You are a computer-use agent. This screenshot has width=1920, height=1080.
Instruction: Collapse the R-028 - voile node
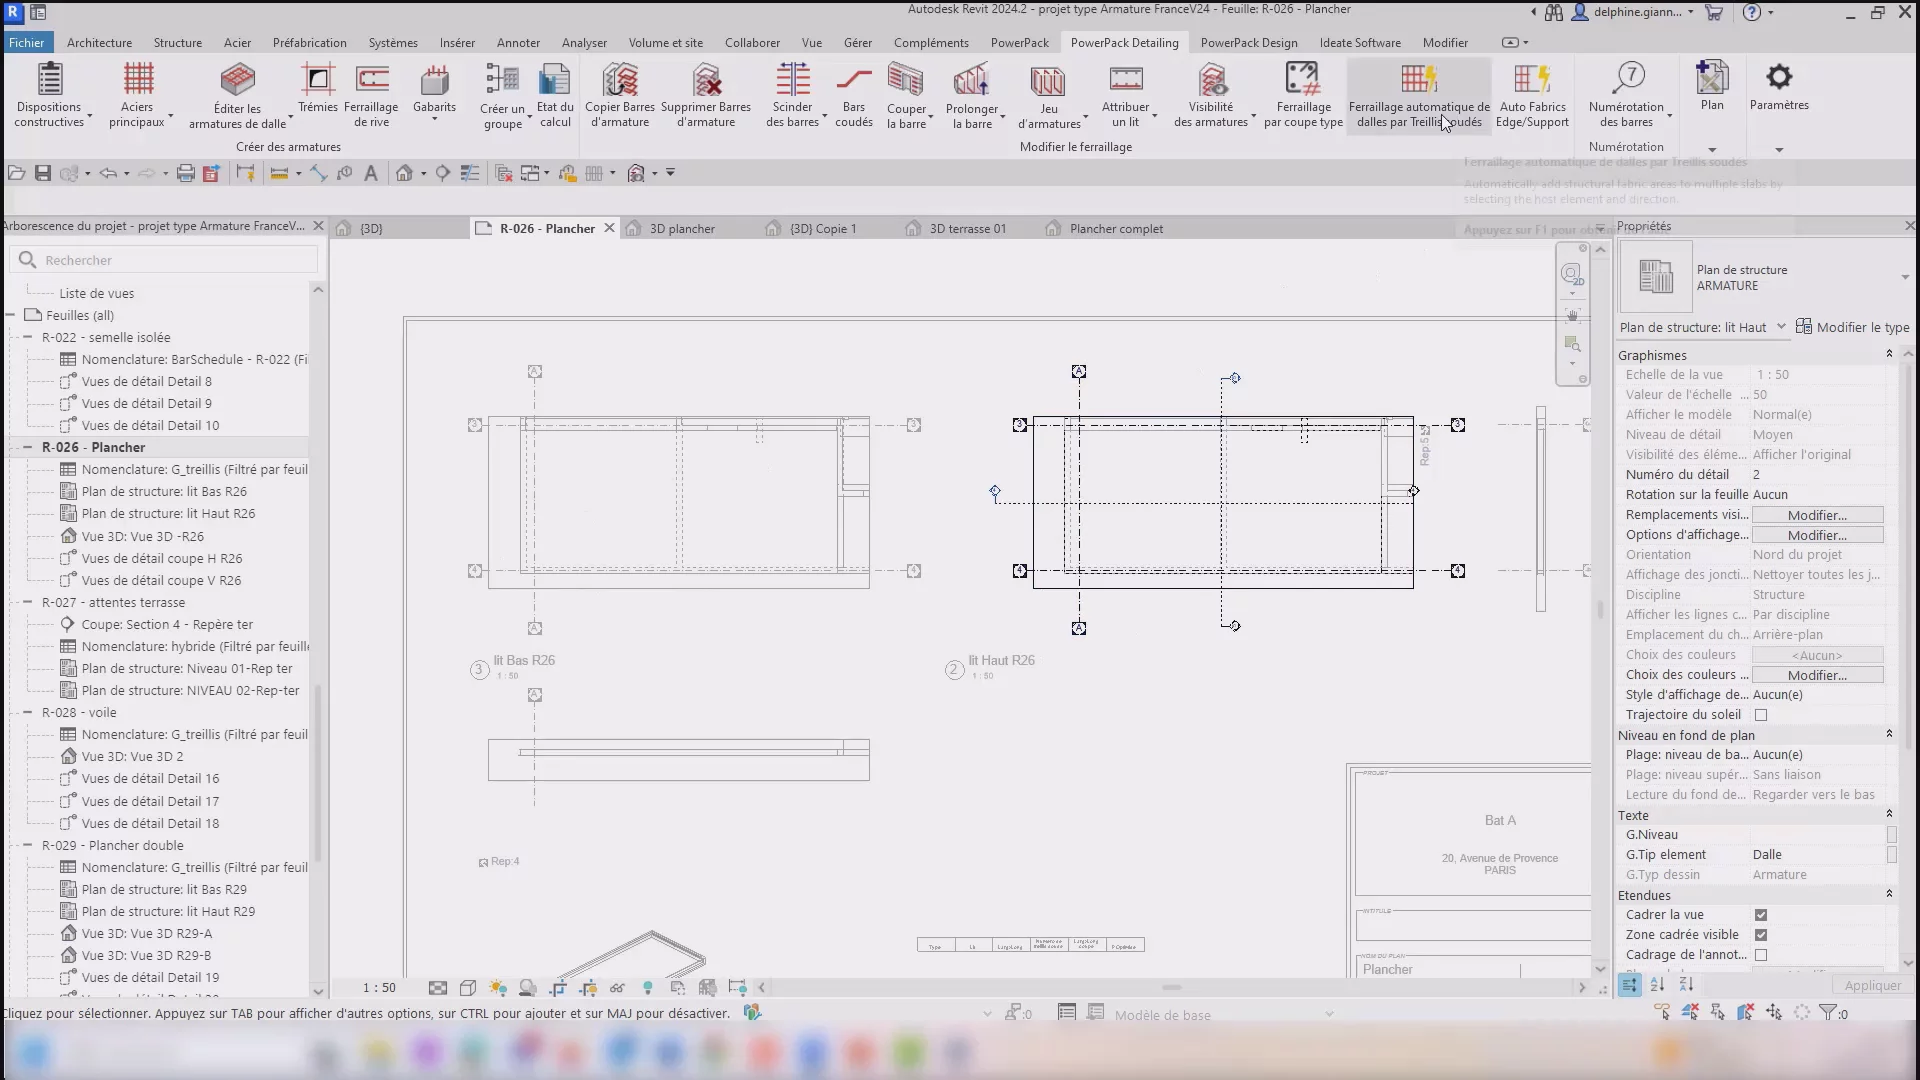point(28,712)
